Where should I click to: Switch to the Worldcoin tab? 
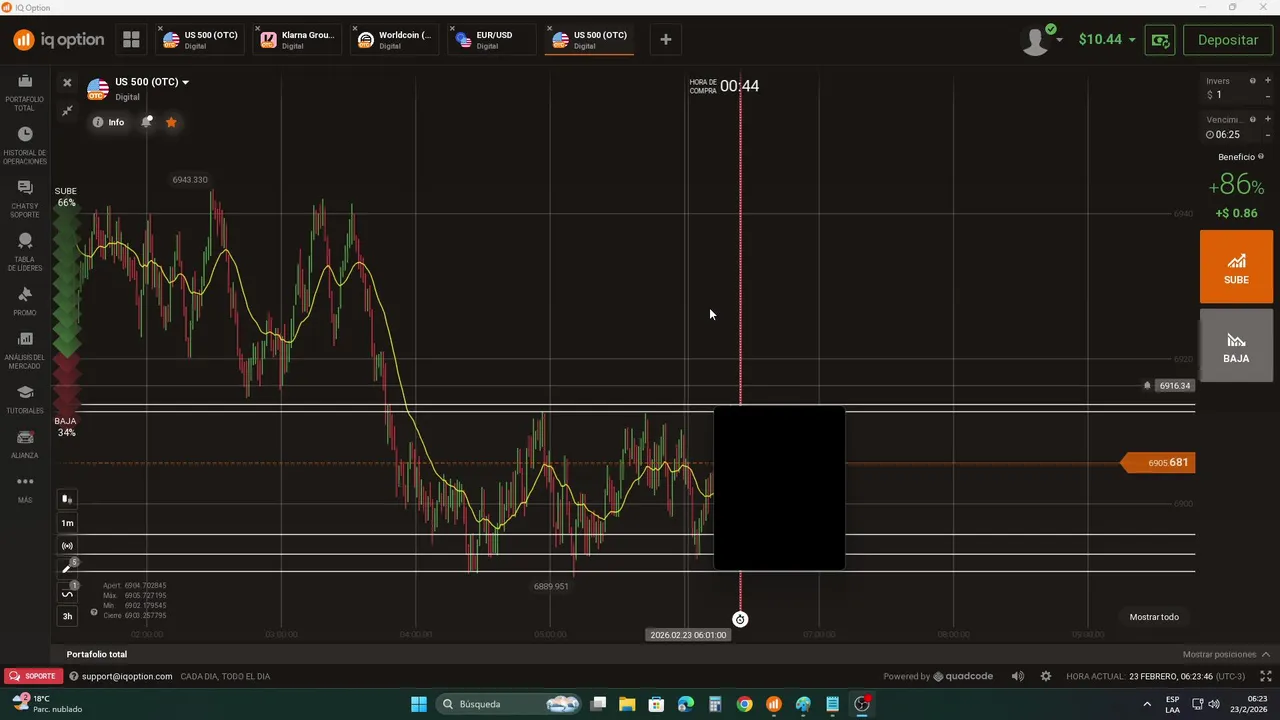pos(394,40)
